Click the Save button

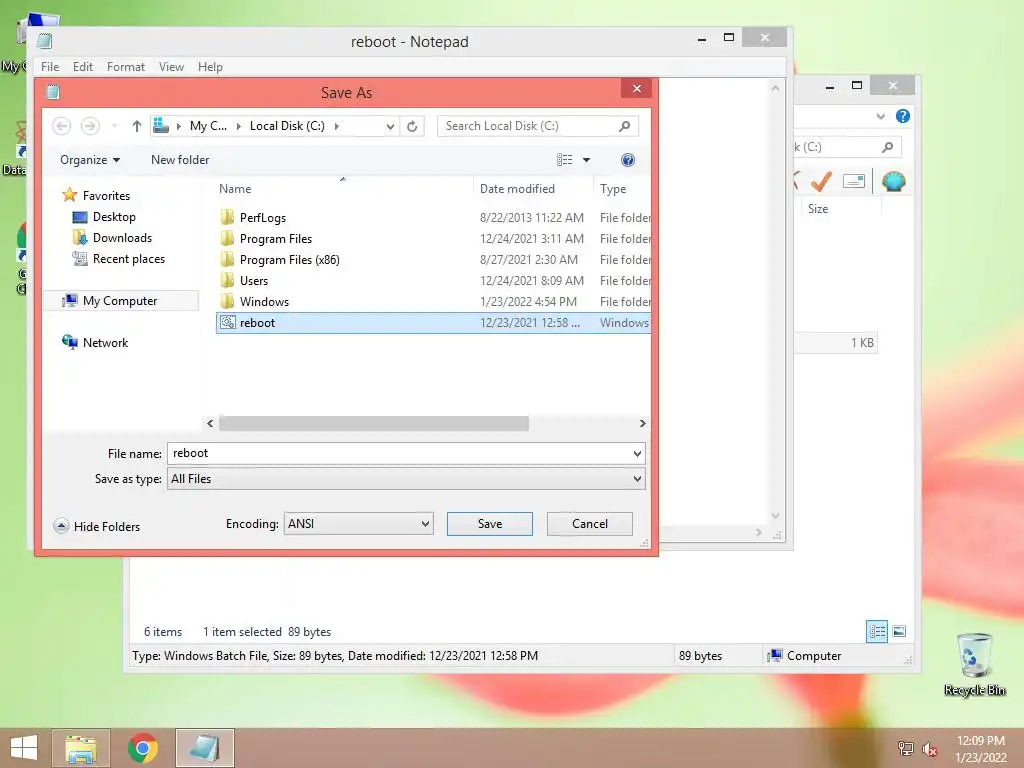(x=490, y=524)
